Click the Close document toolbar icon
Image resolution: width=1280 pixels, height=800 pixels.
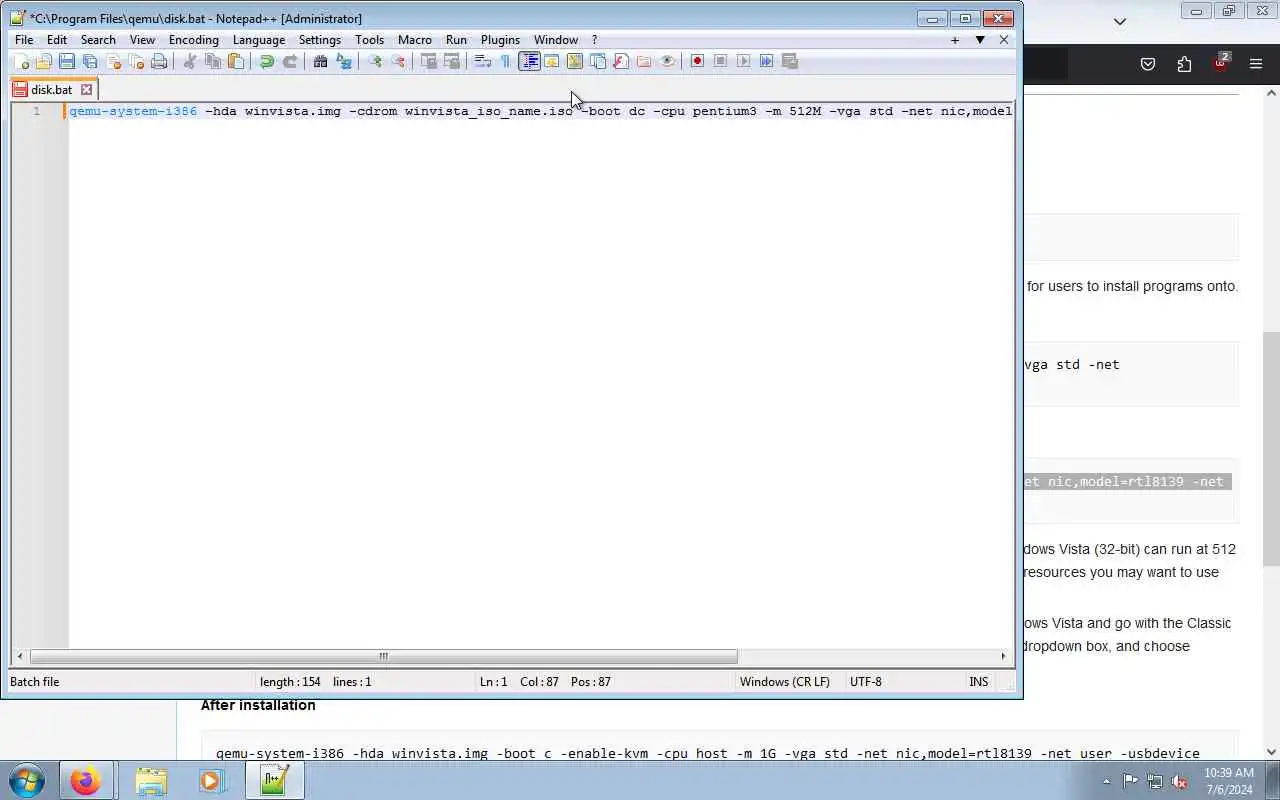coord(113,61)
